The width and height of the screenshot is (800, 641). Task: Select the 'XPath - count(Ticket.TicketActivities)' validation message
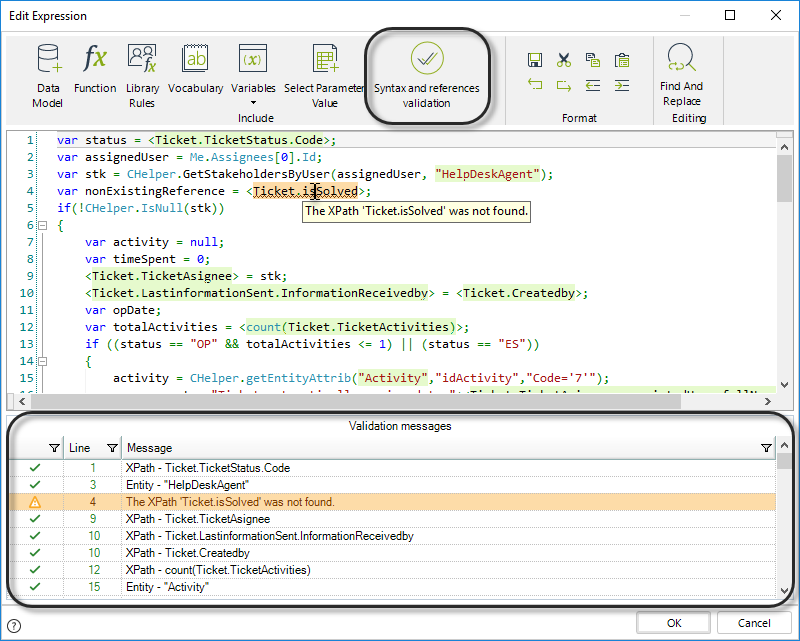click(392, 570)
